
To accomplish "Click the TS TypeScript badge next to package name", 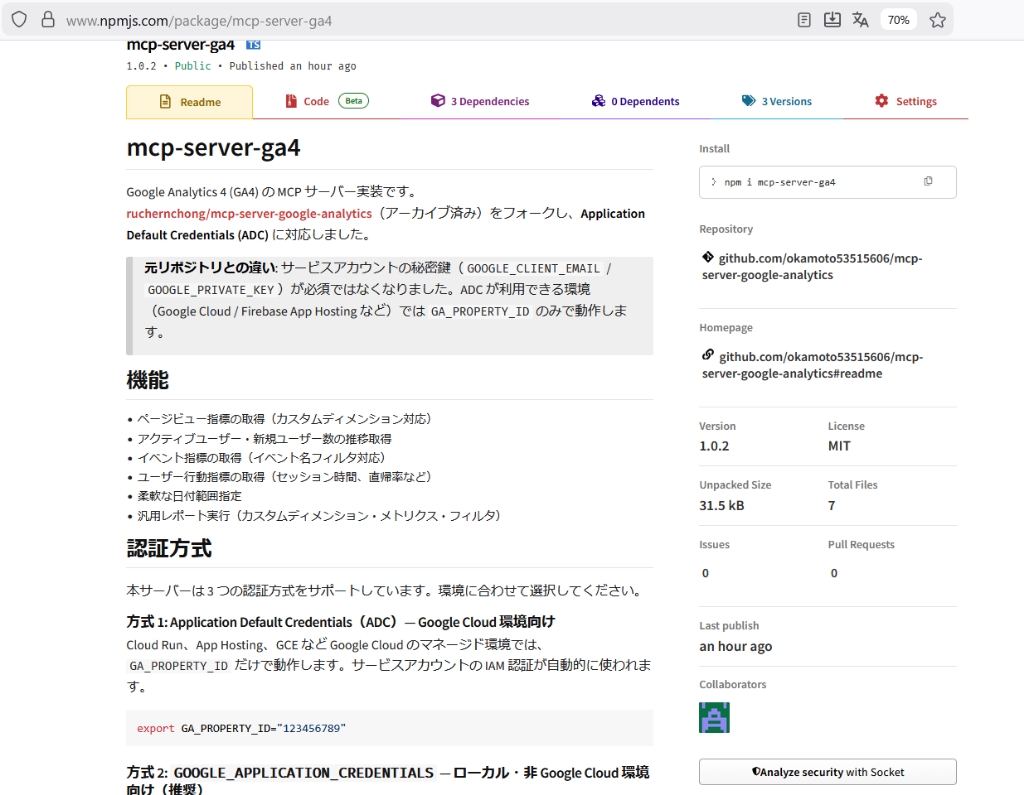I will [253, 45].
